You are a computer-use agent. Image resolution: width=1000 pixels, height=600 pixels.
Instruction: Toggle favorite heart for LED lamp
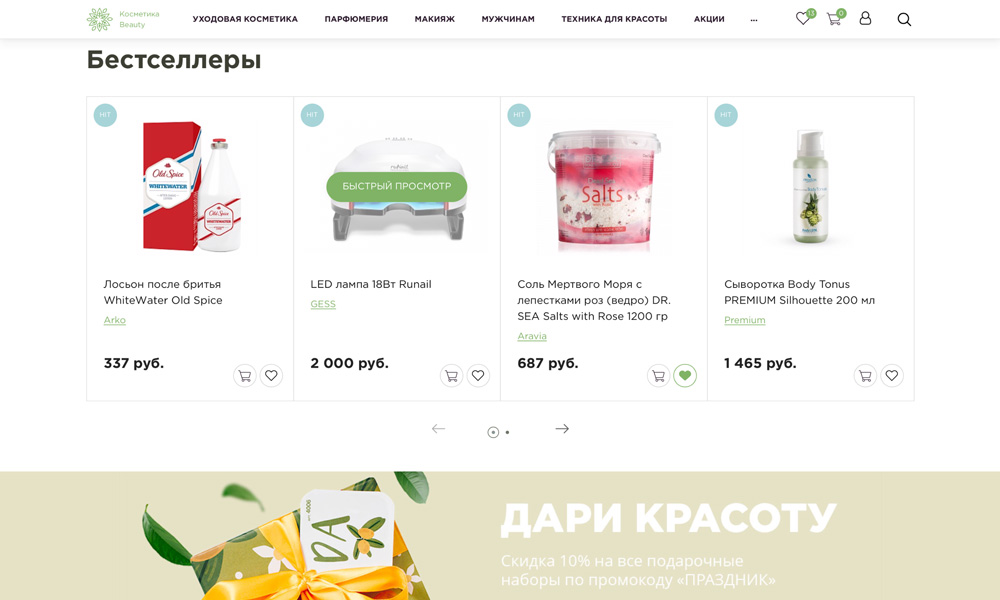click(478, 376)
